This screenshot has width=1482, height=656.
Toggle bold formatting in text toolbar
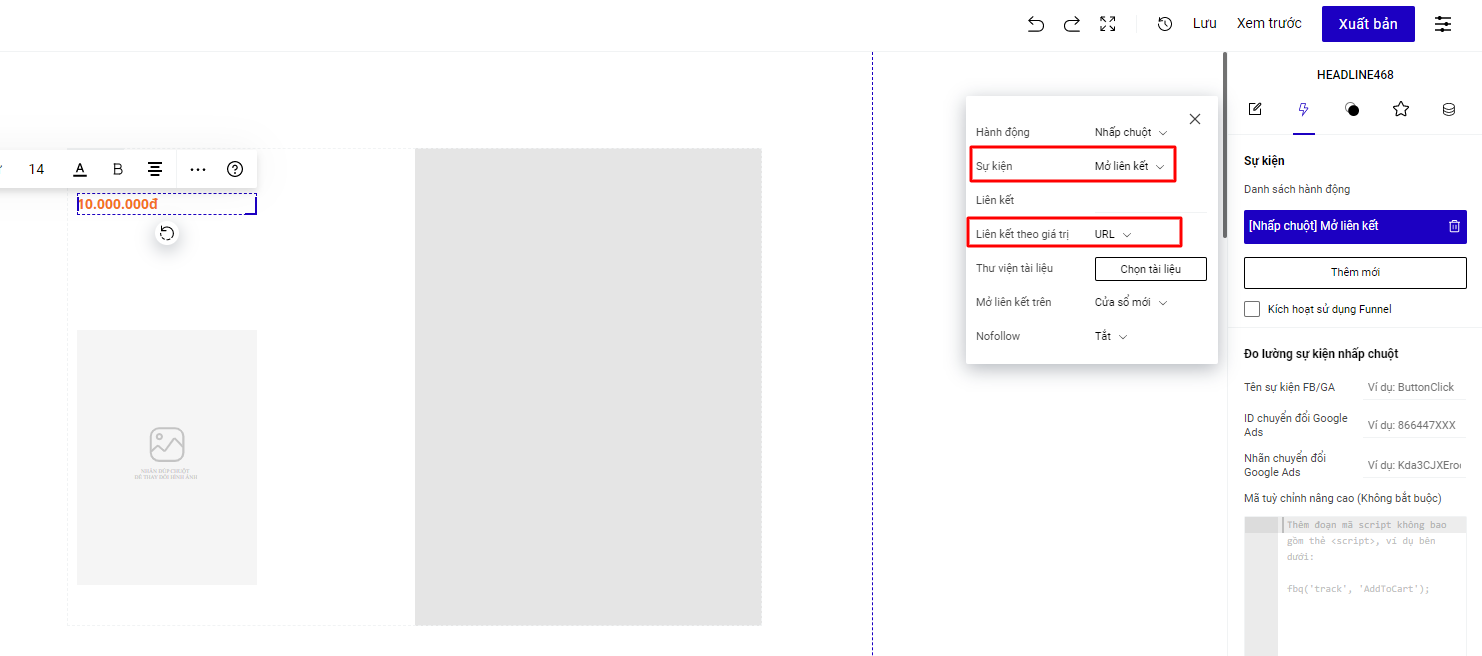pyautogui.click(x=118, y=169)
